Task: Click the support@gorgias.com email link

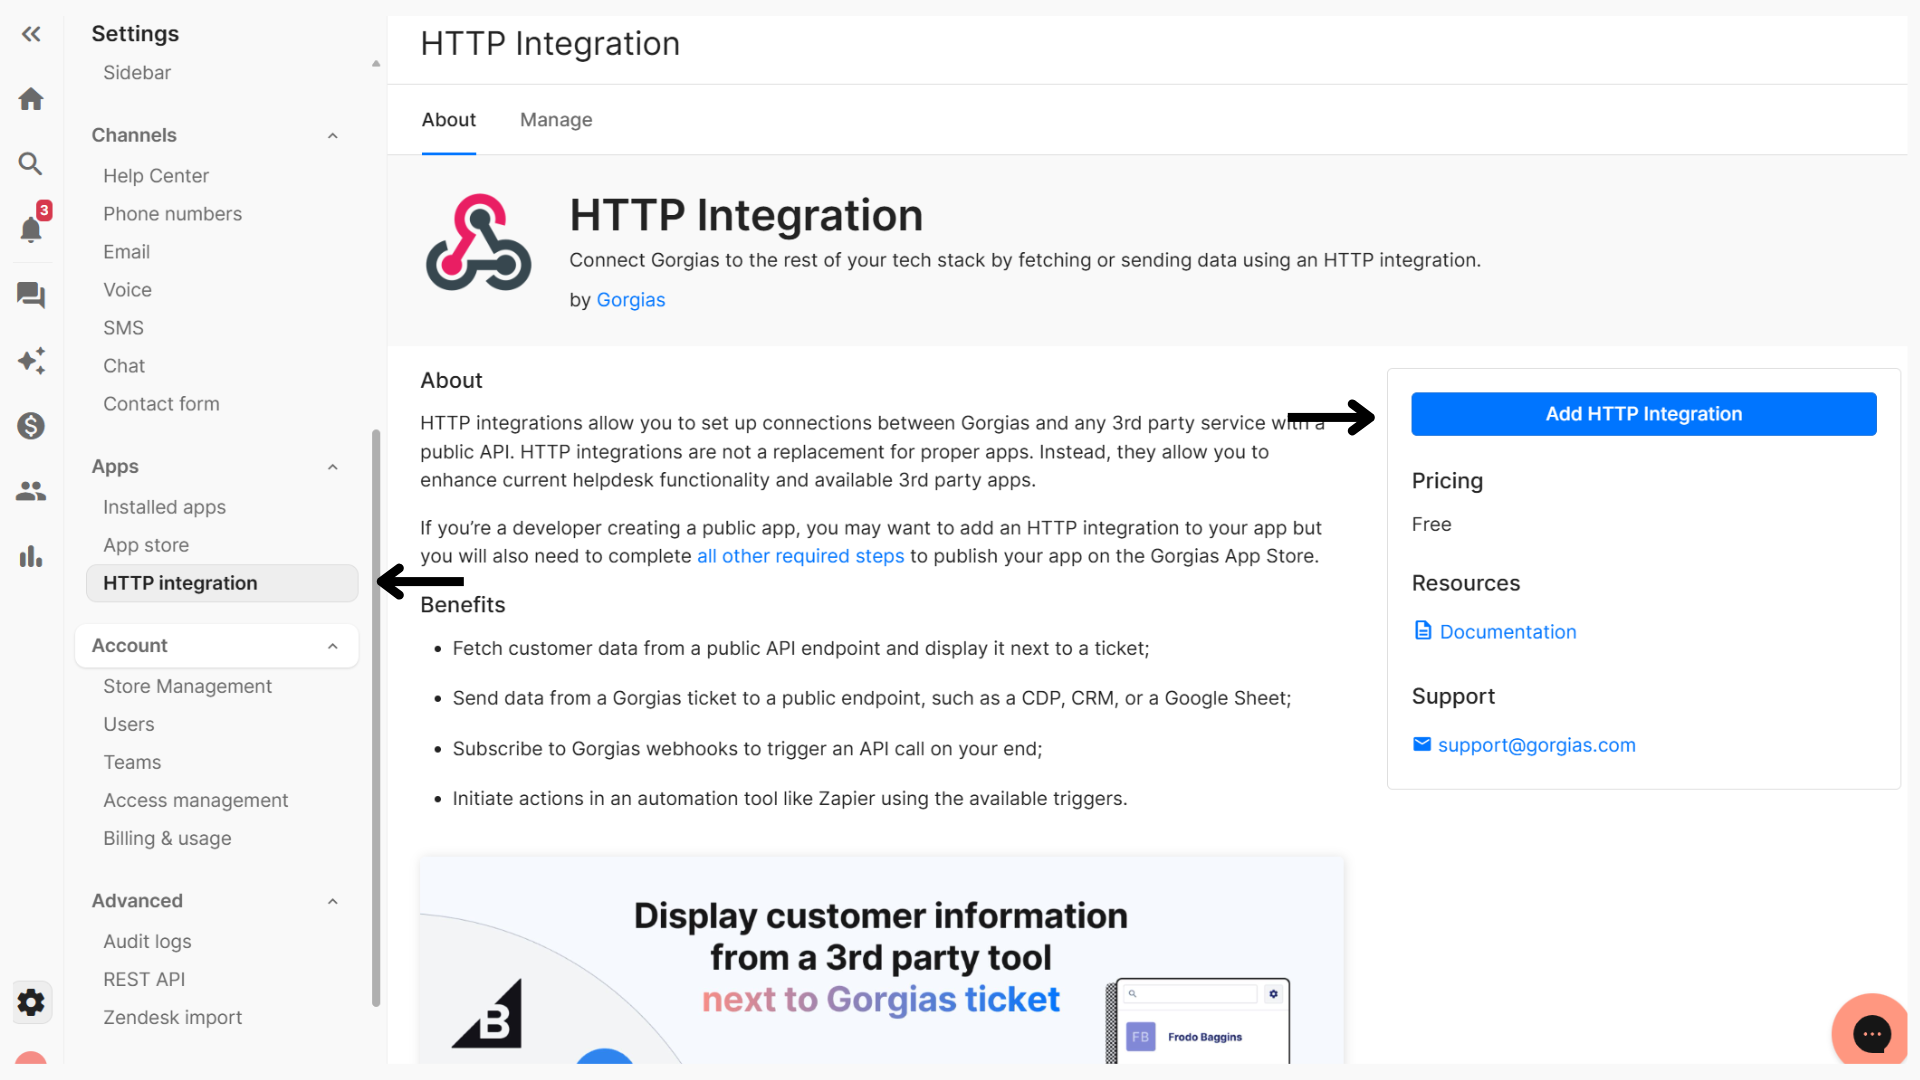Action: (1536, 745)
